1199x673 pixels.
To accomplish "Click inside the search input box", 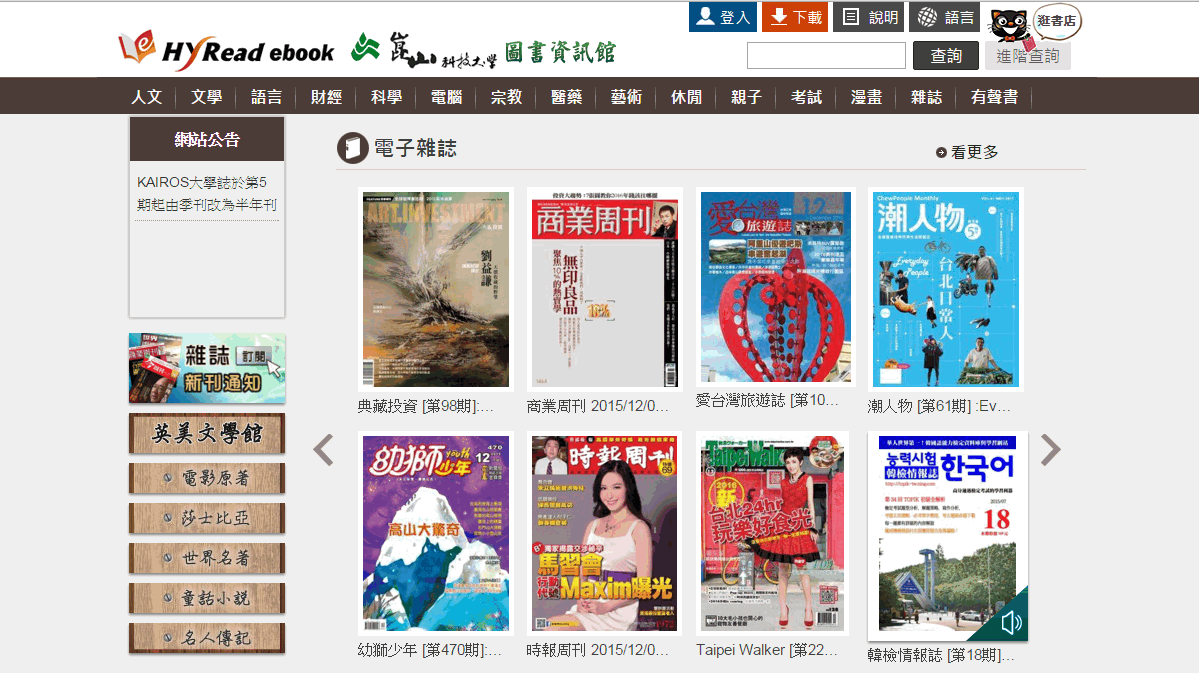I will [x=825, y=55].
